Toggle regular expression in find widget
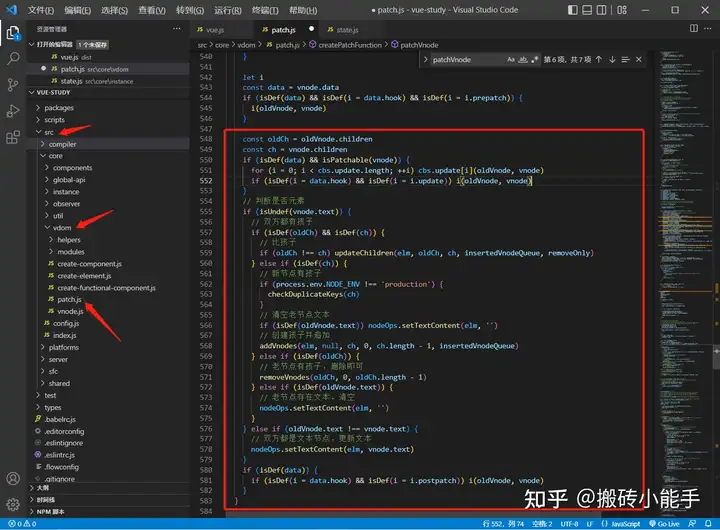 pos(534,60)
